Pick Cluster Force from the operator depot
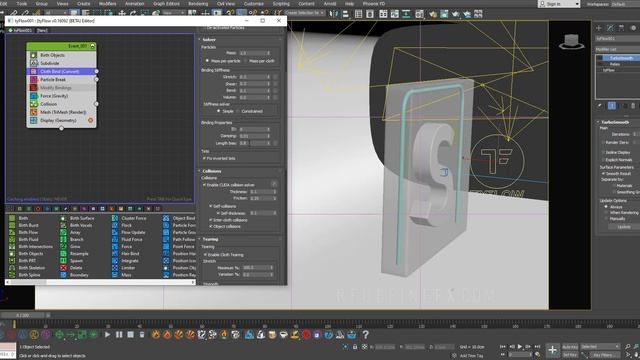Screen dimensions: 640x360 click(133, 218)
